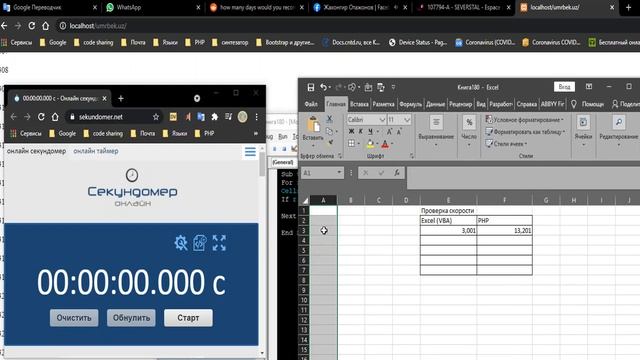Toggle italic (К) in Excel
This screenshot has height=360, width=640.
coord(361,131)
